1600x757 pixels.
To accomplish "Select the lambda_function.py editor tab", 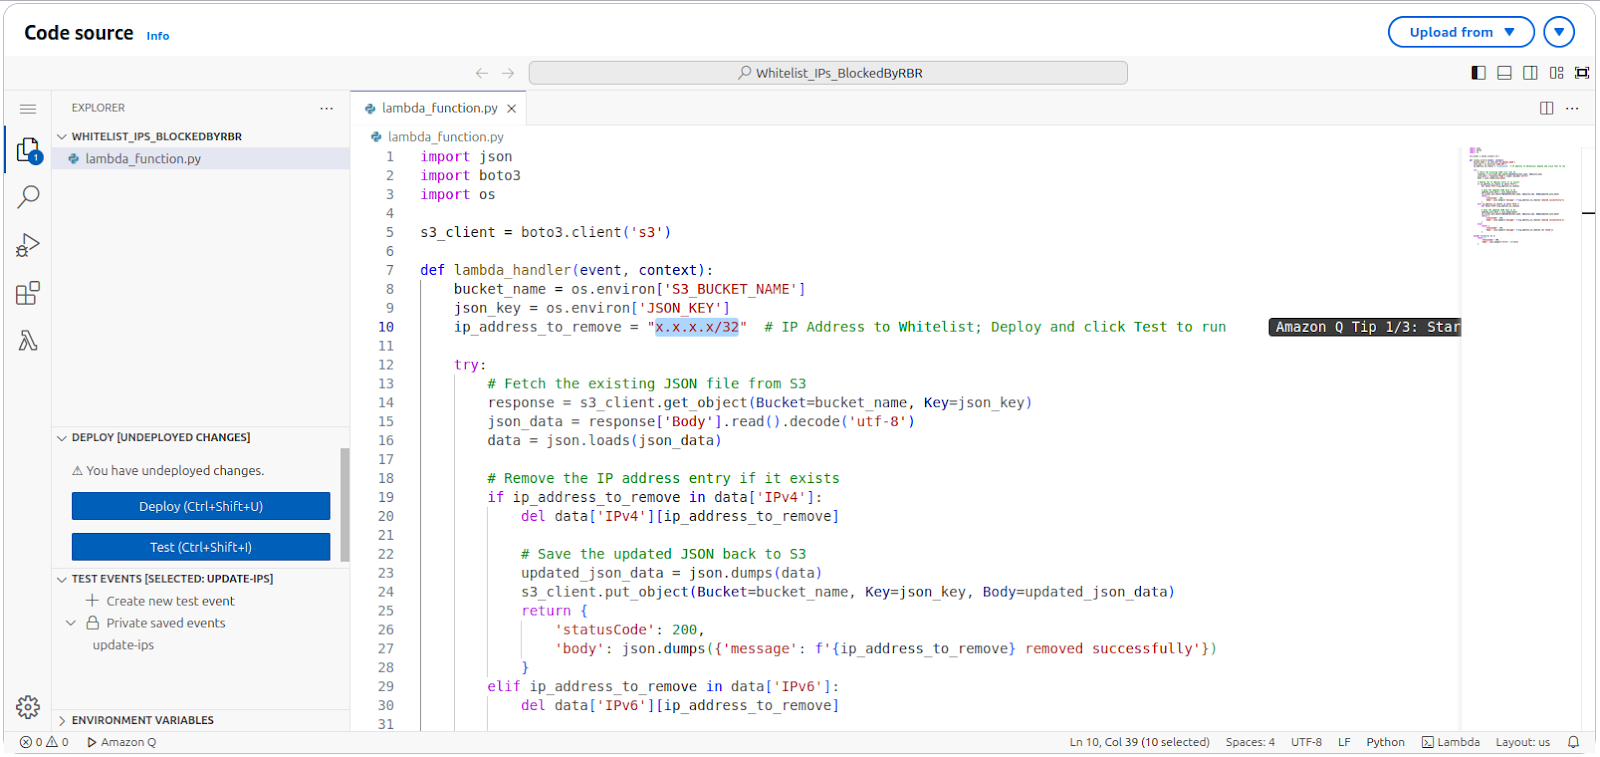I will click(x=438, y=108).
